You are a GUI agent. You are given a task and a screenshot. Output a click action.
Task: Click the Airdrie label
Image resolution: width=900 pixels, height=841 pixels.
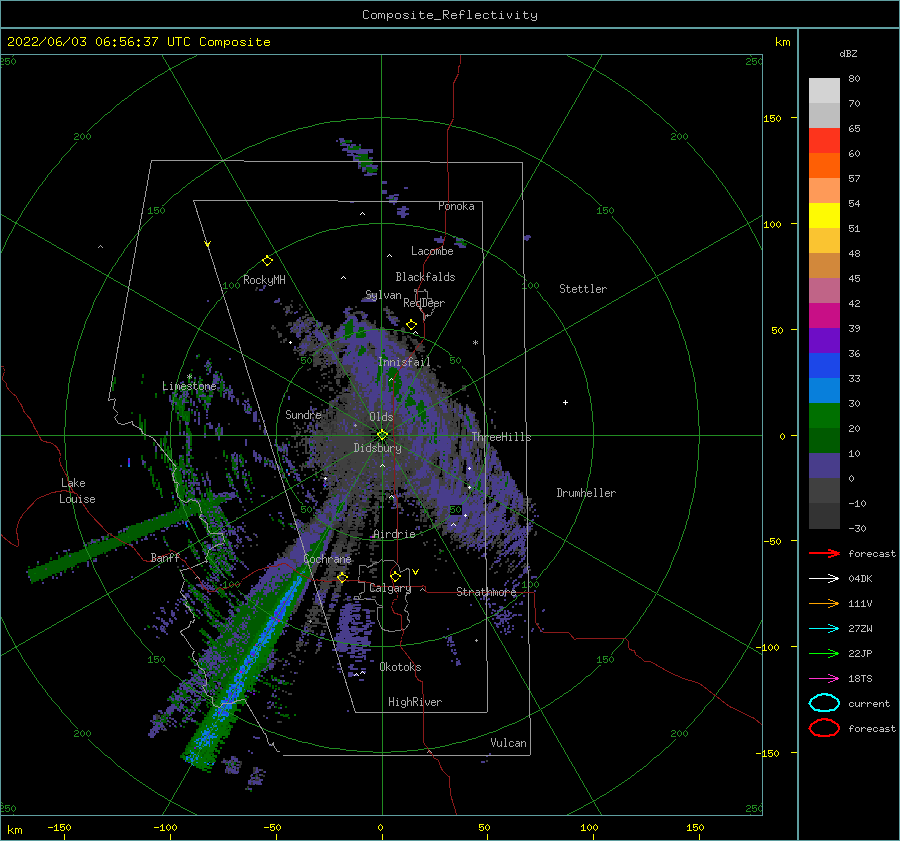394,534
